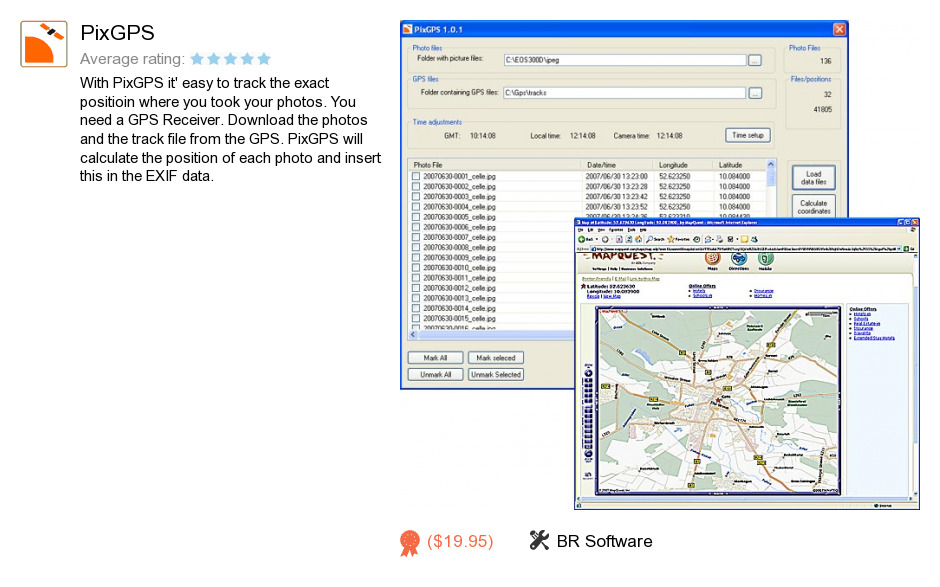The height and width of the screenshot is (587, 940).
Task: Browse for the folder with picture files
Action: (x=755, y=60)
